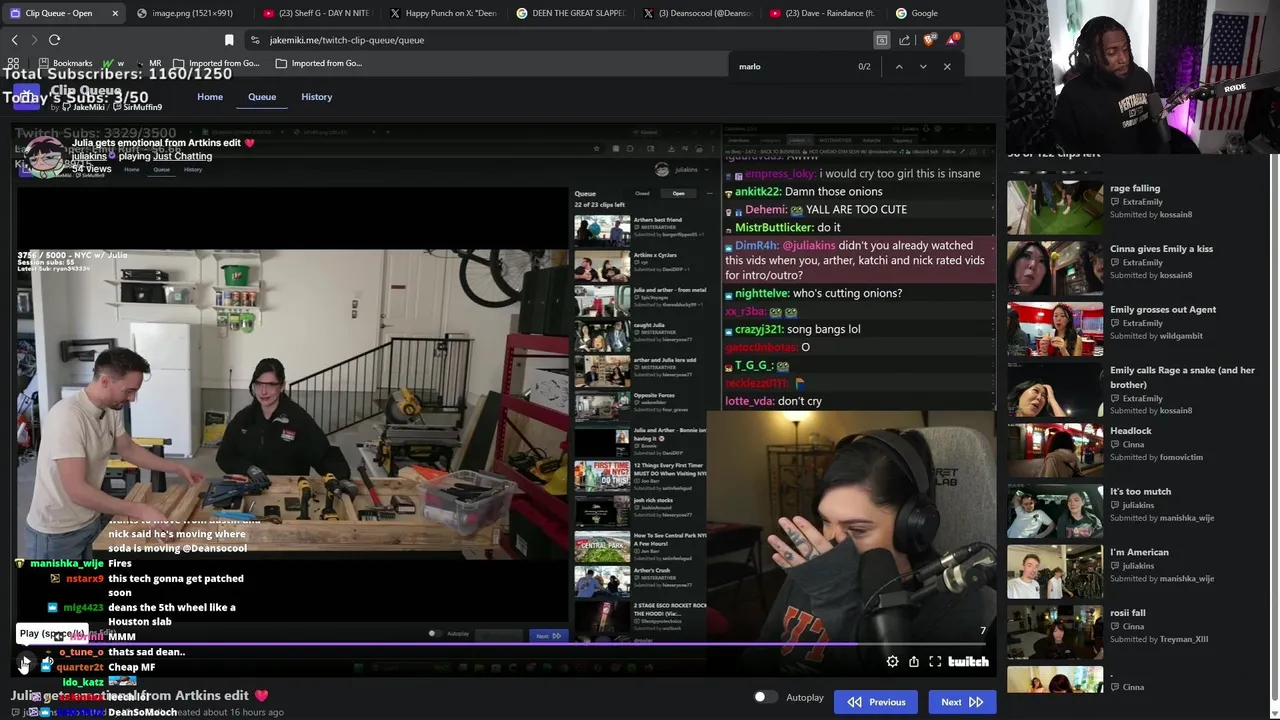Open the MR bookmark
The image size is (1280, 720).
[x=147, y=63]
